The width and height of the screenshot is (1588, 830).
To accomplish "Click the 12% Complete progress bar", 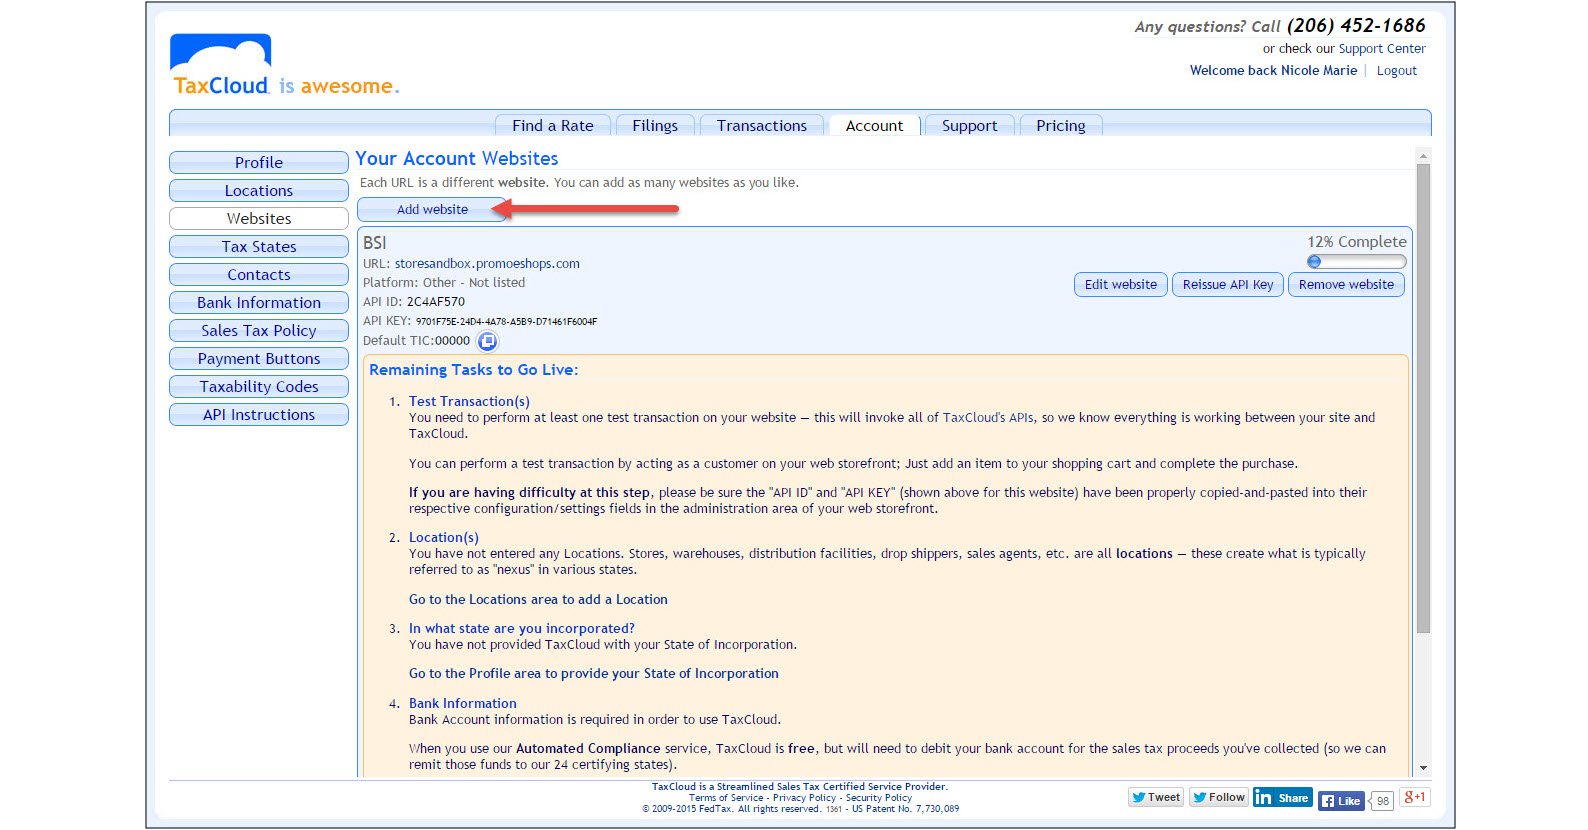I will point(1357,261).
